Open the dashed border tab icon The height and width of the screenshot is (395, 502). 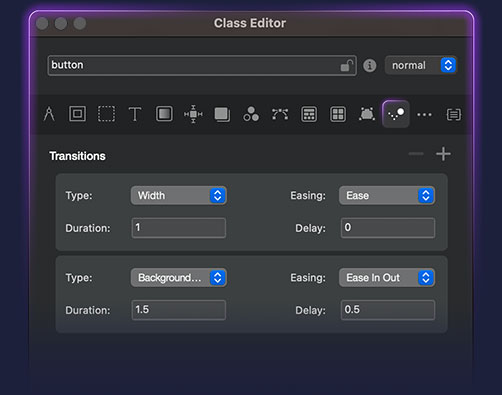tap(106, 114)
